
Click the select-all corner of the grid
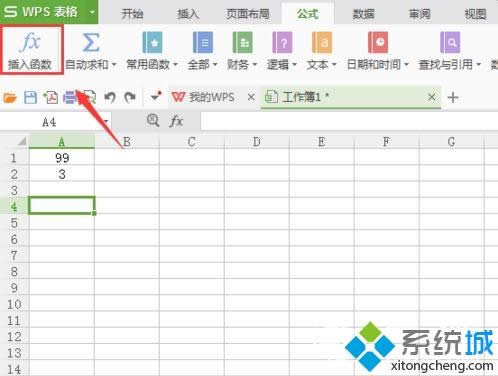21,142
